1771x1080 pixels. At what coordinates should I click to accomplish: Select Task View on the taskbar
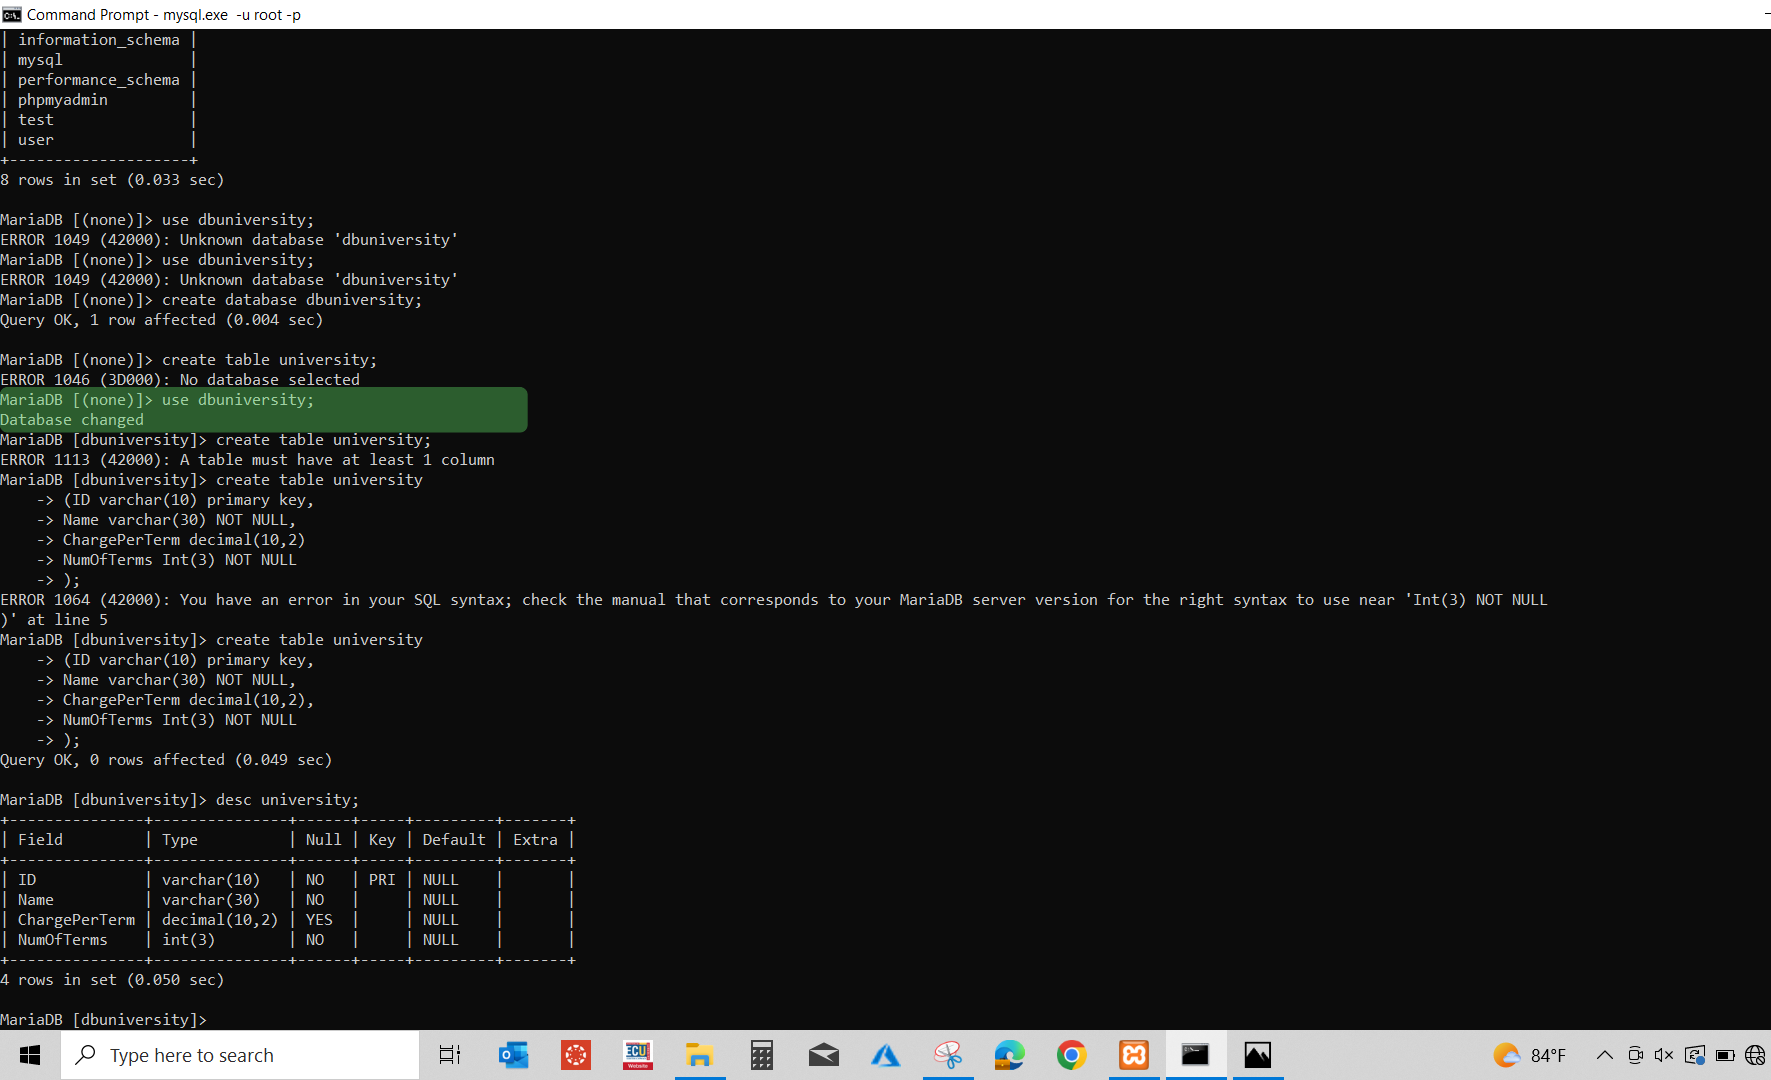450,1055
